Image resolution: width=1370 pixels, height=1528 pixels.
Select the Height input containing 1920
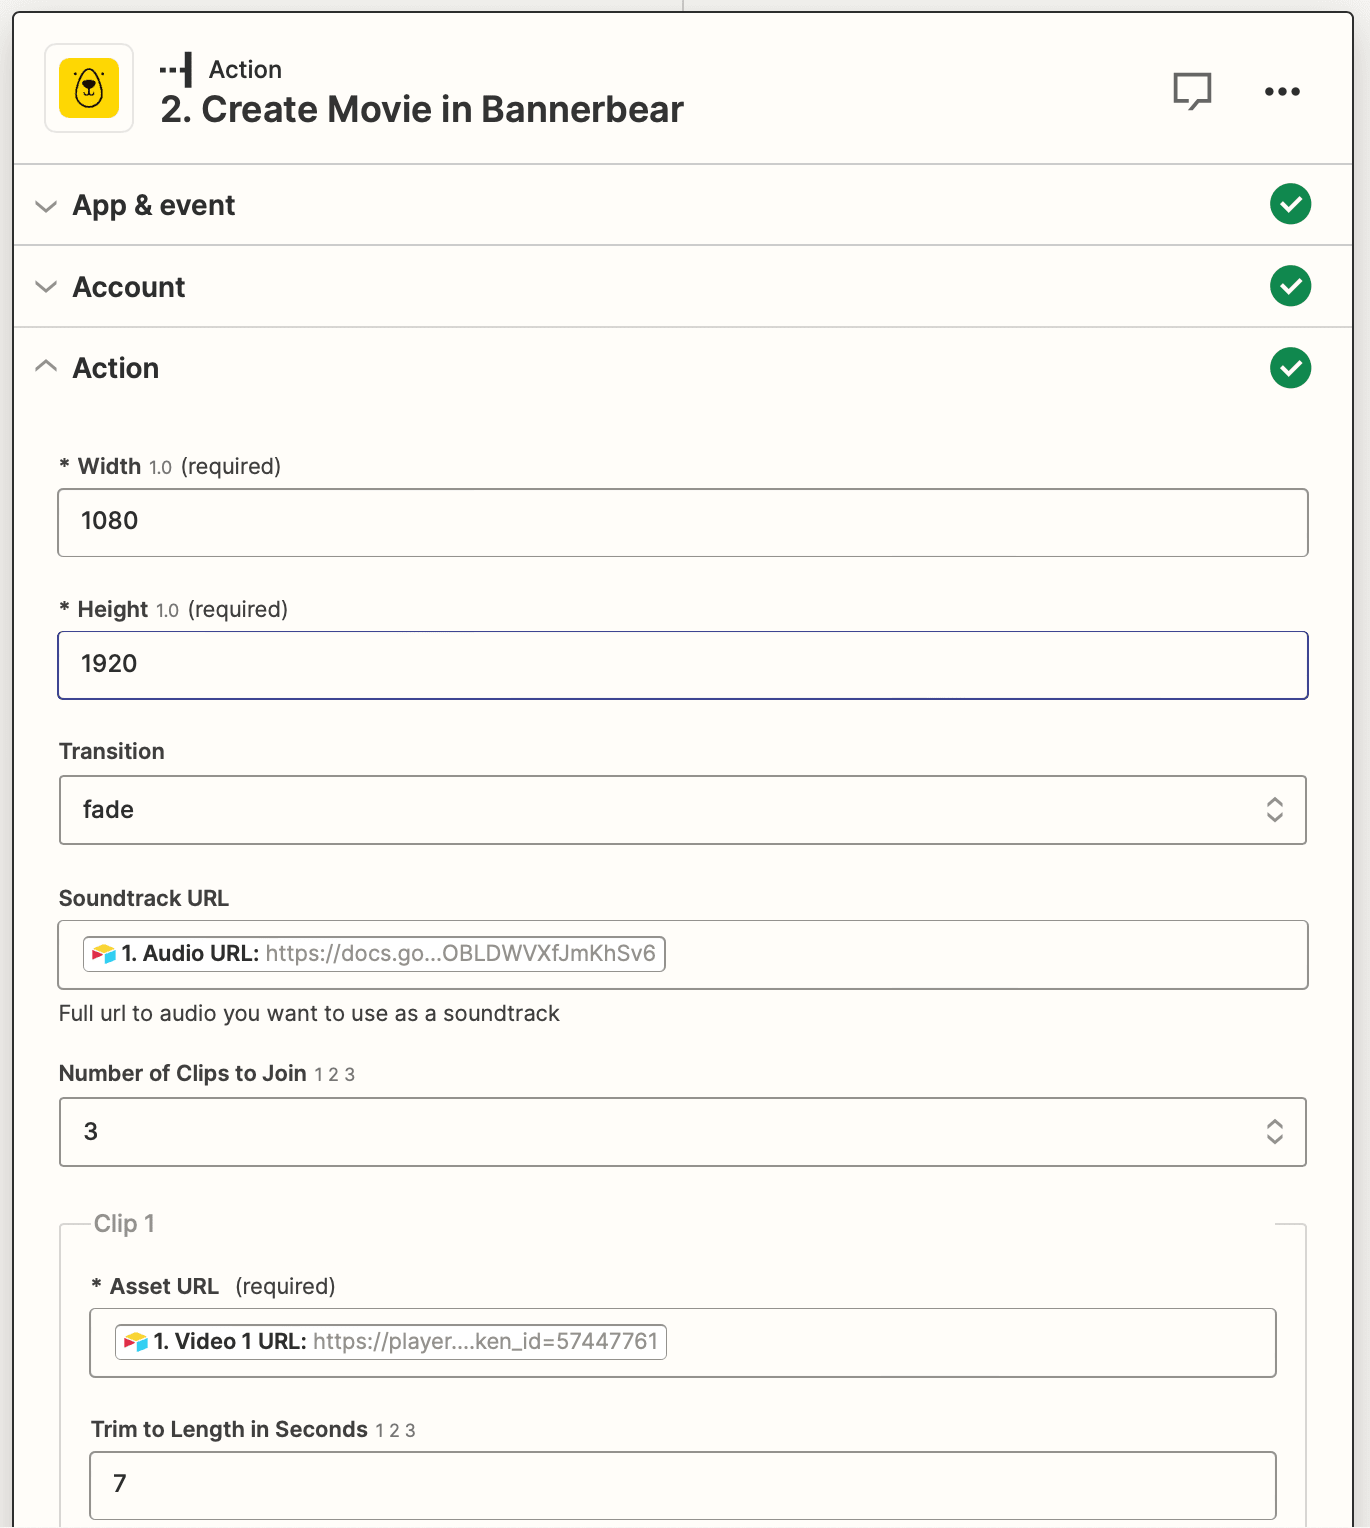(683, 664)
